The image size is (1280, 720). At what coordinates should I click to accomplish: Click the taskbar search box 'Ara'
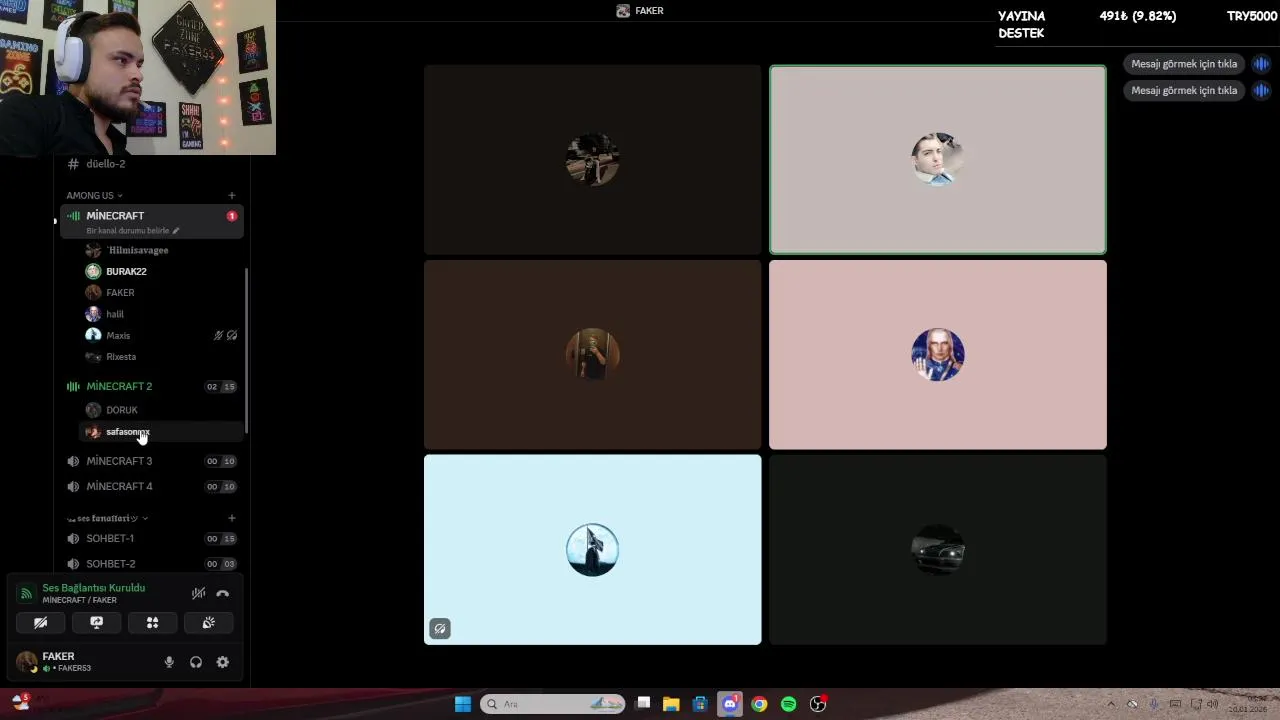pos(553,704)
